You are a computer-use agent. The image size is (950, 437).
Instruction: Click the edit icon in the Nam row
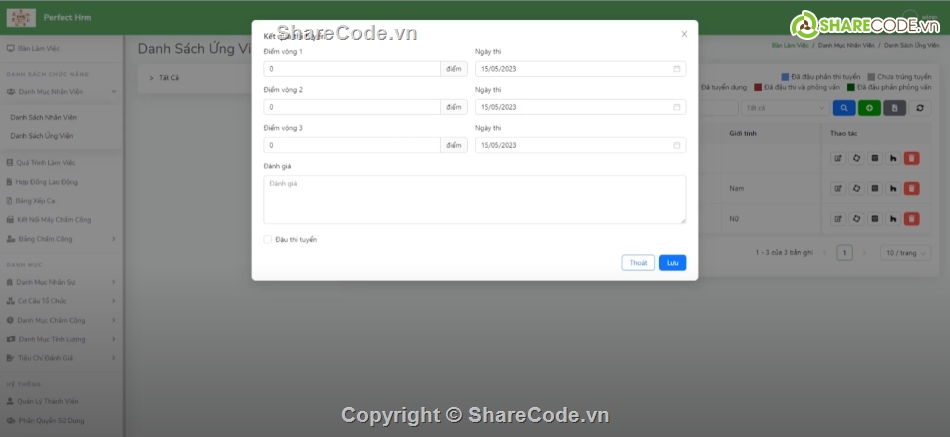pyautogui.click(x=838, y=188)
